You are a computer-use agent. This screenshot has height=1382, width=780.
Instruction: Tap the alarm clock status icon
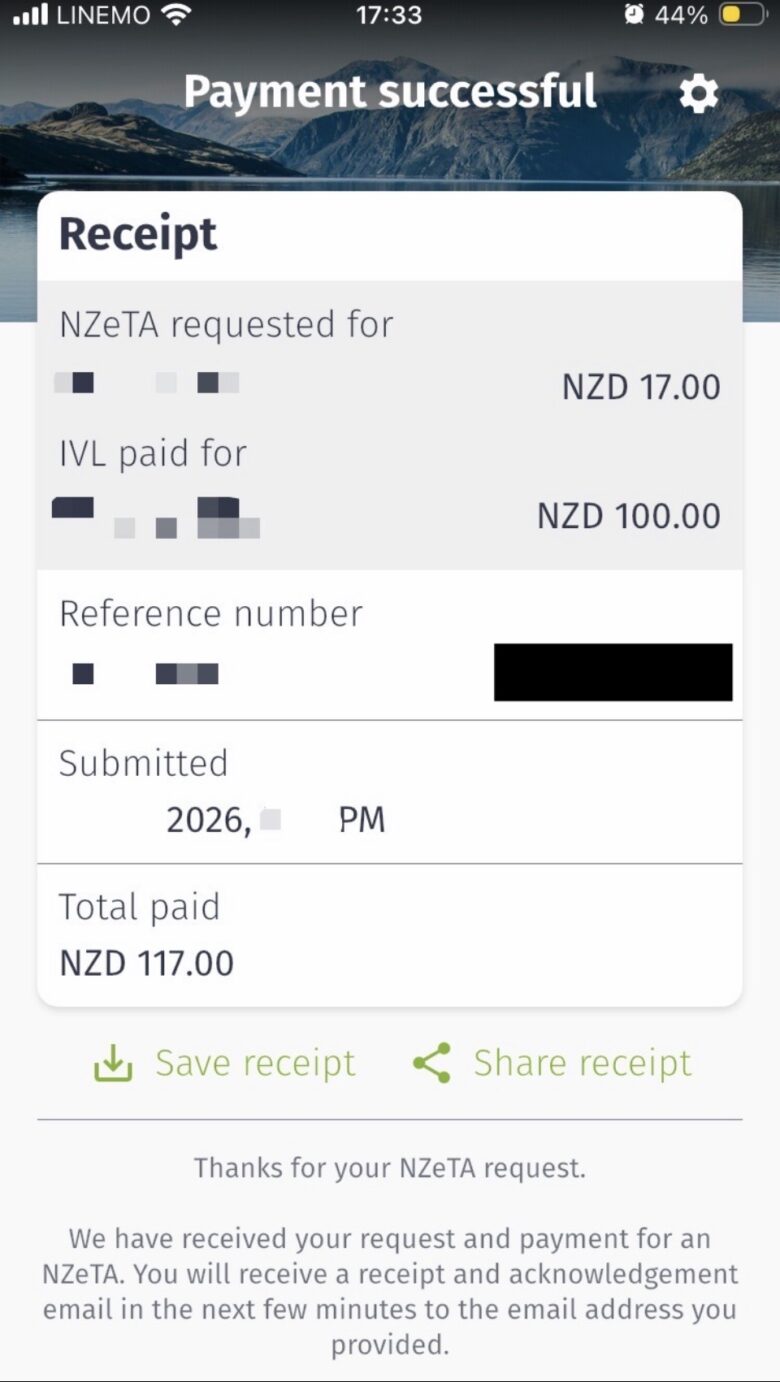click(633, 15)
